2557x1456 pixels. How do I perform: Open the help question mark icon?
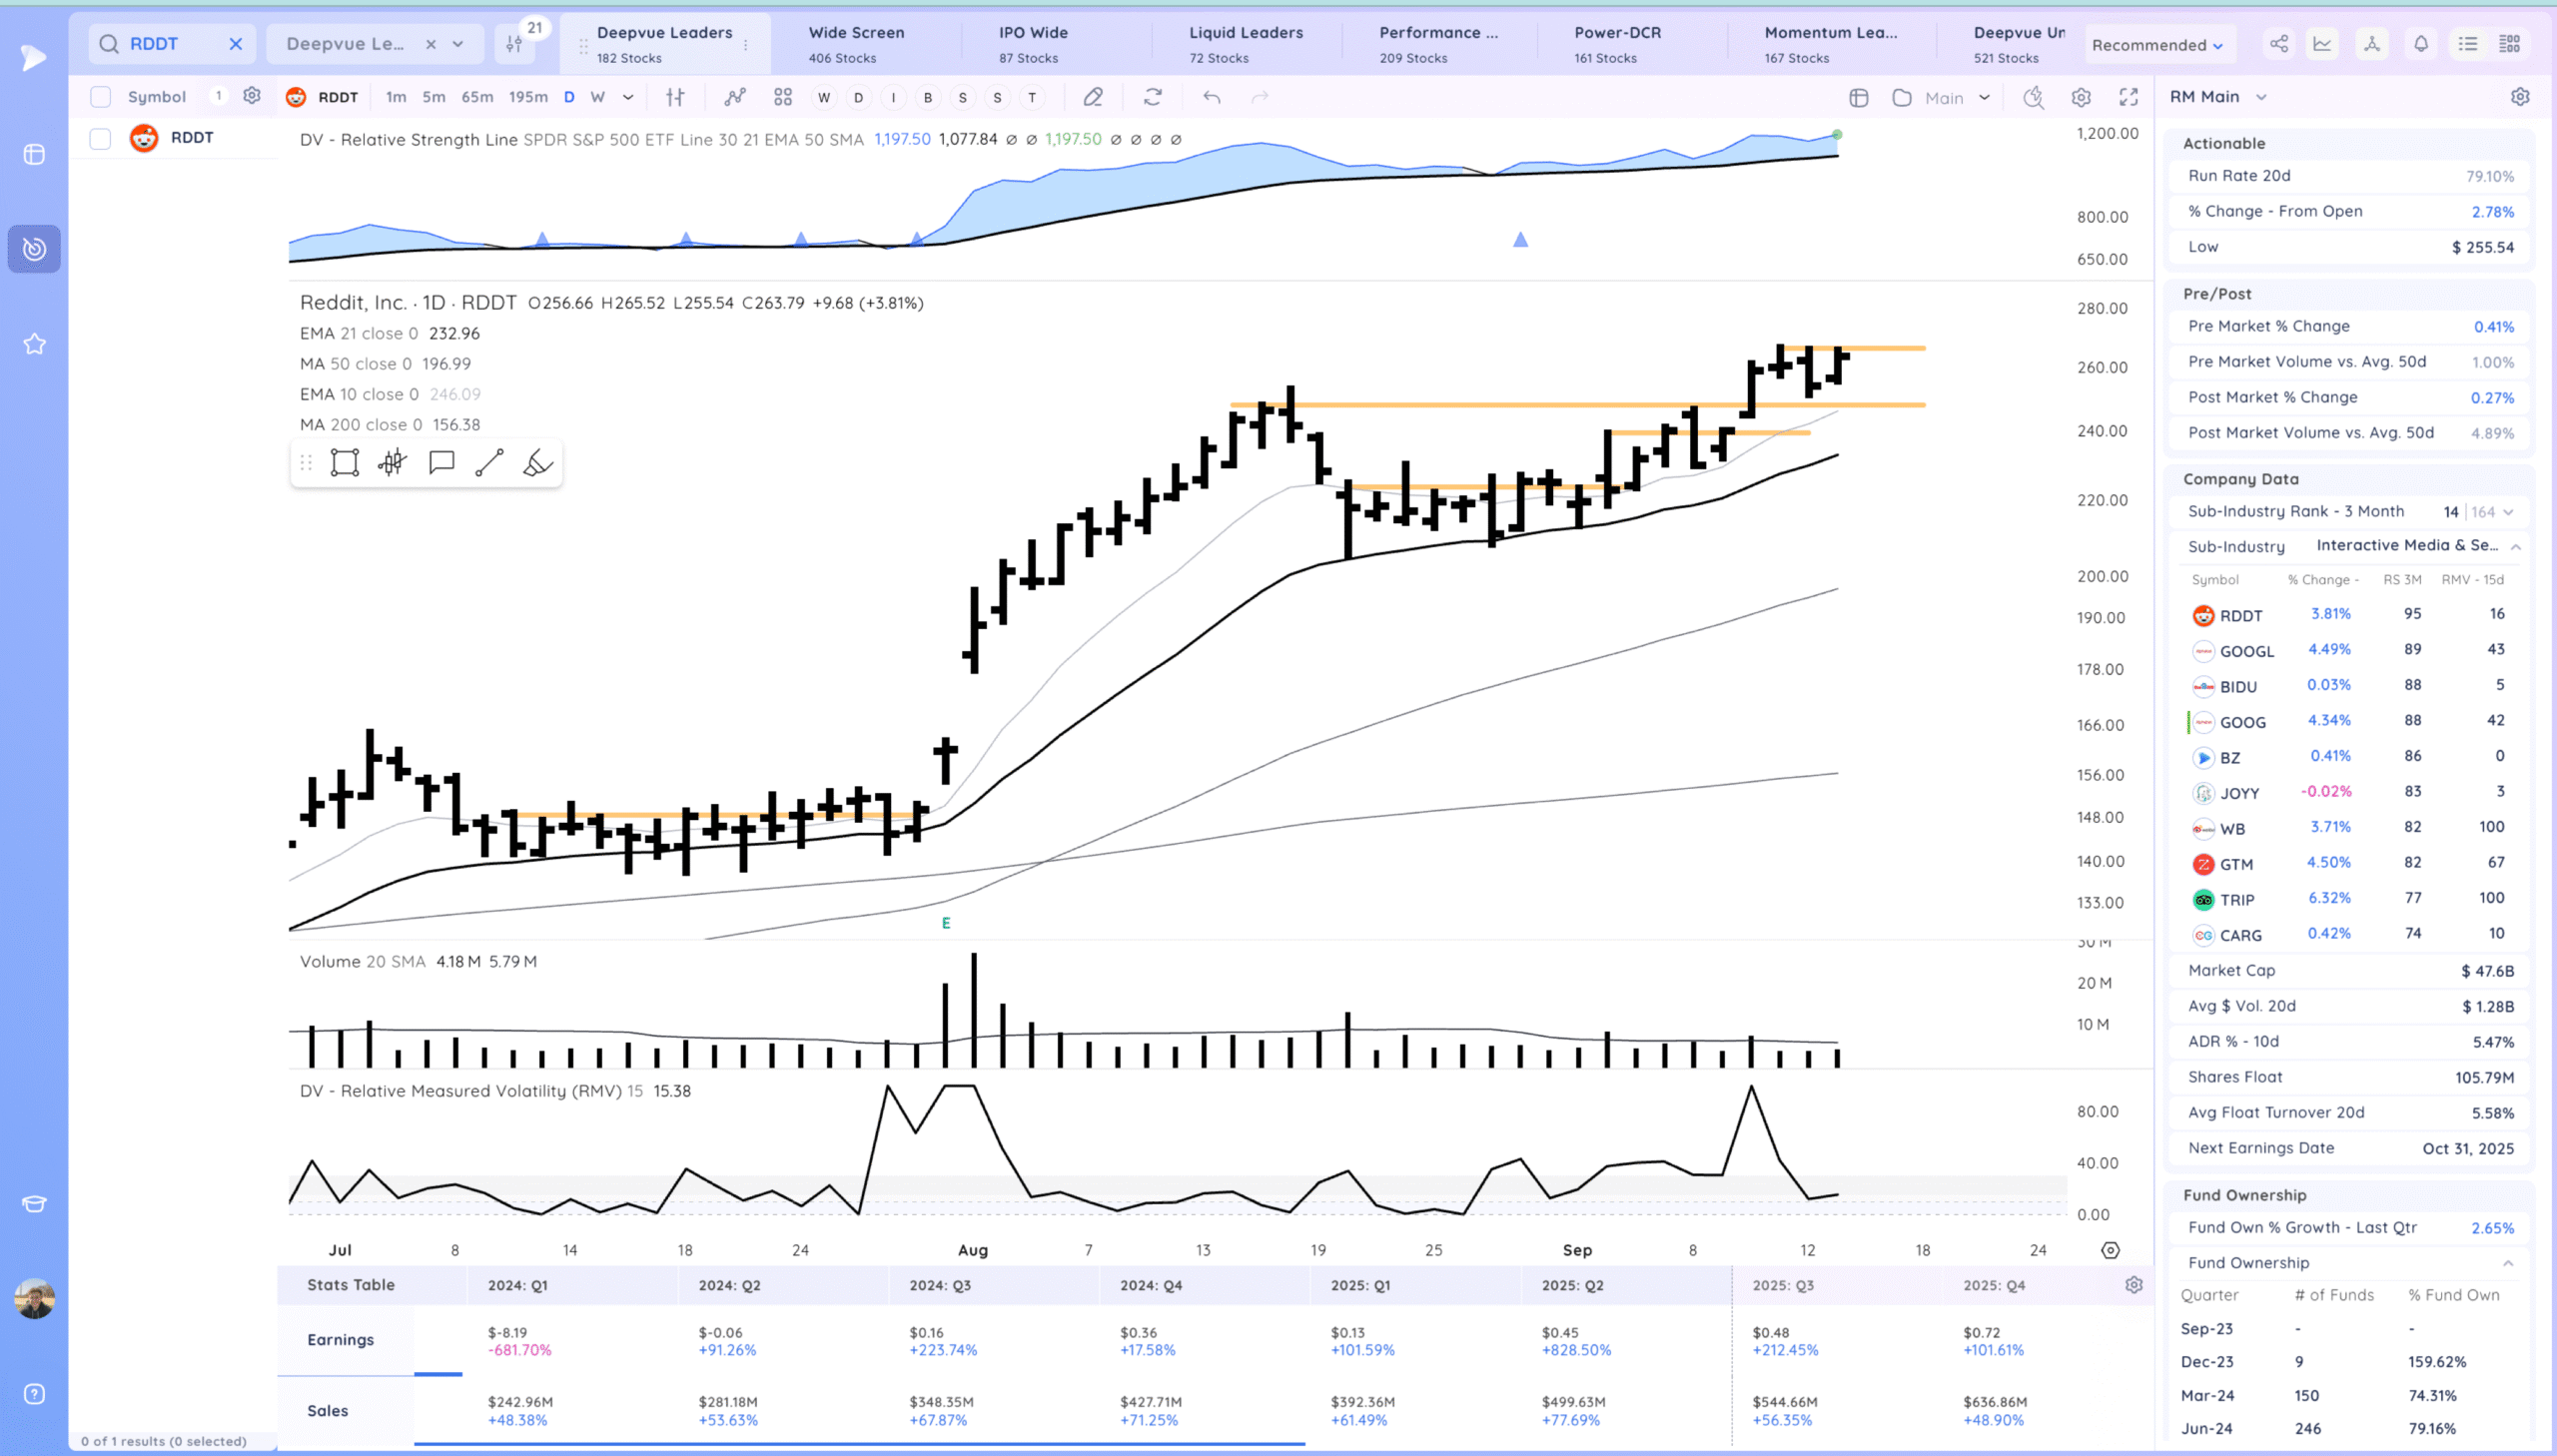point(34,1394)
